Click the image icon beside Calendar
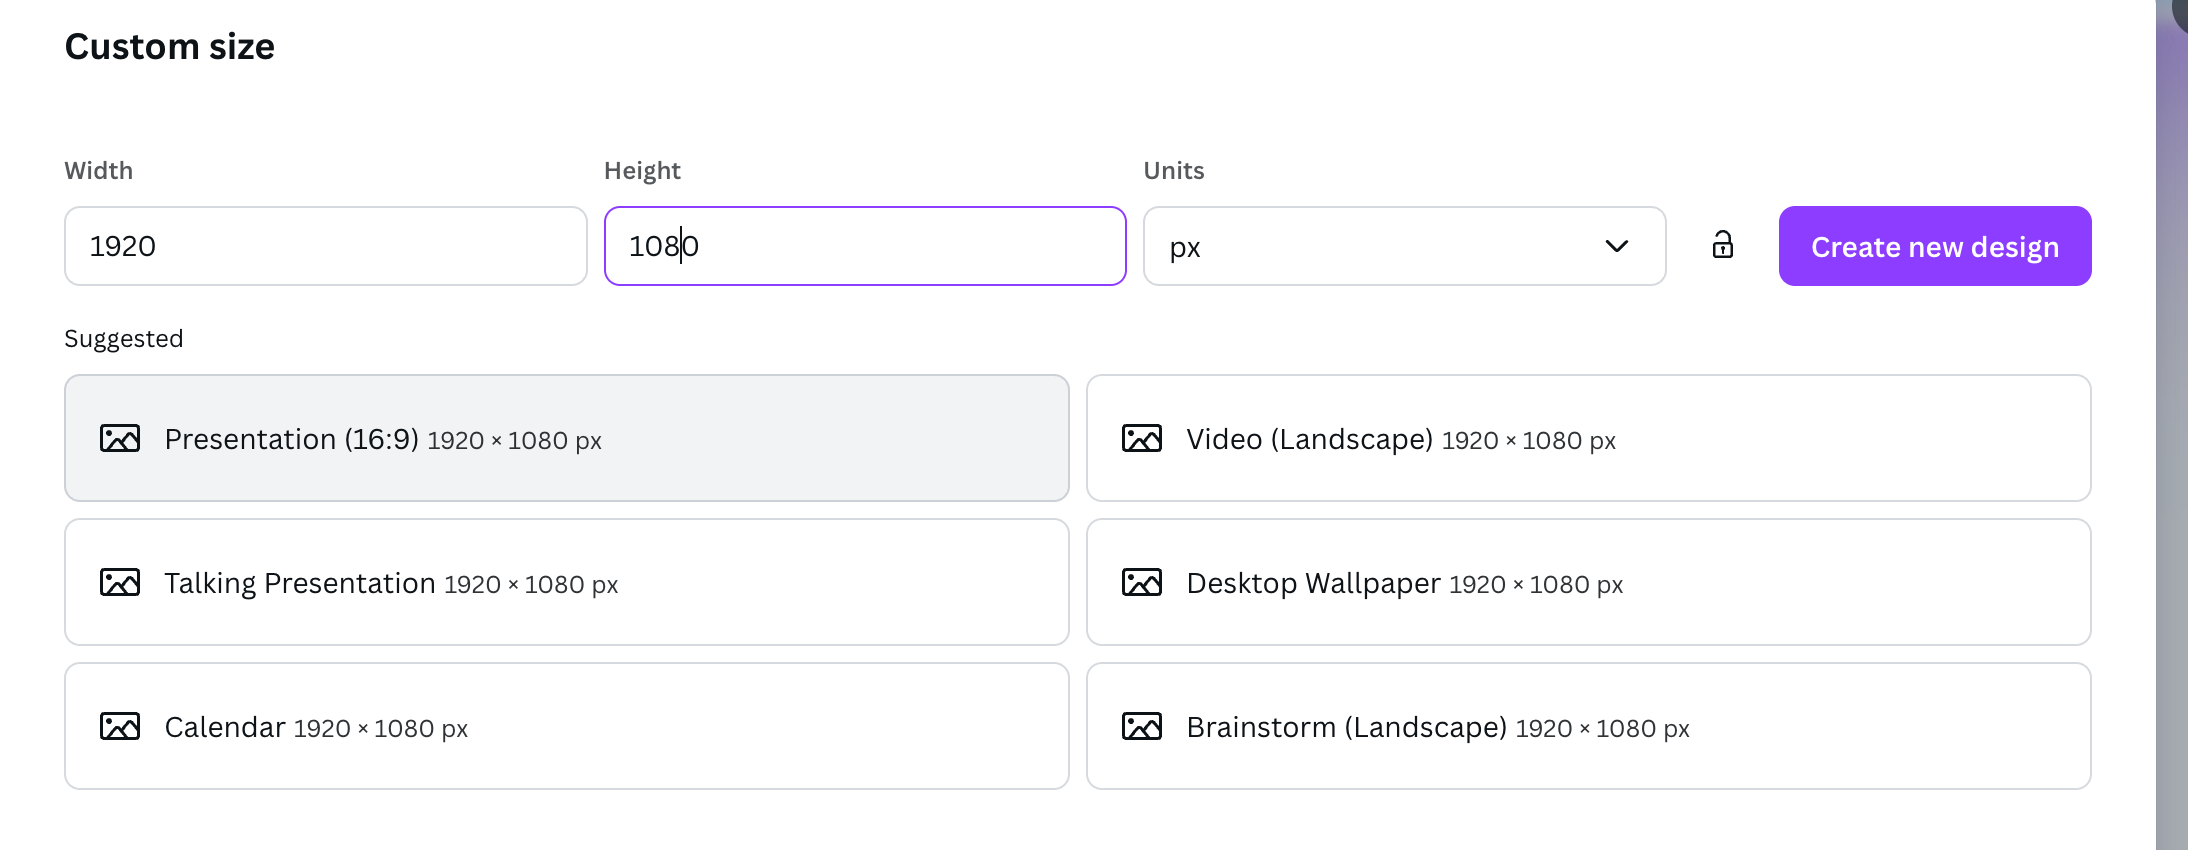 point(120,727)
